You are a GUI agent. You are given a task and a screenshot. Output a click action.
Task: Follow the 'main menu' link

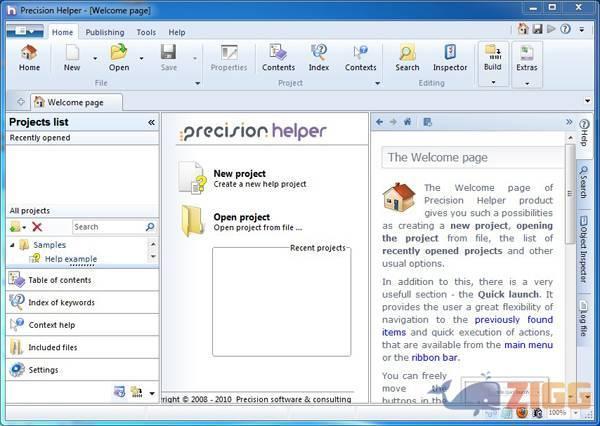[528, 345]
